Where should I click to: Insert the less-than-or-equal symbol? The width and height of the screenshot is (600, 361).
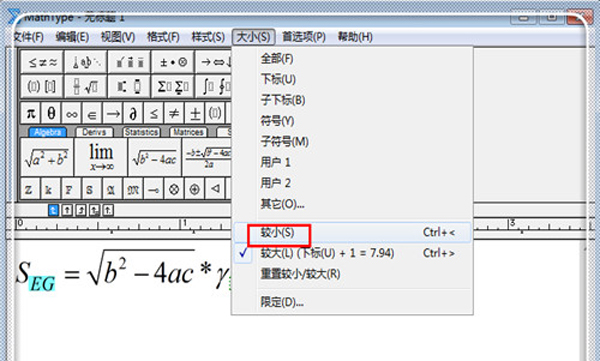(x=154, y=113)
